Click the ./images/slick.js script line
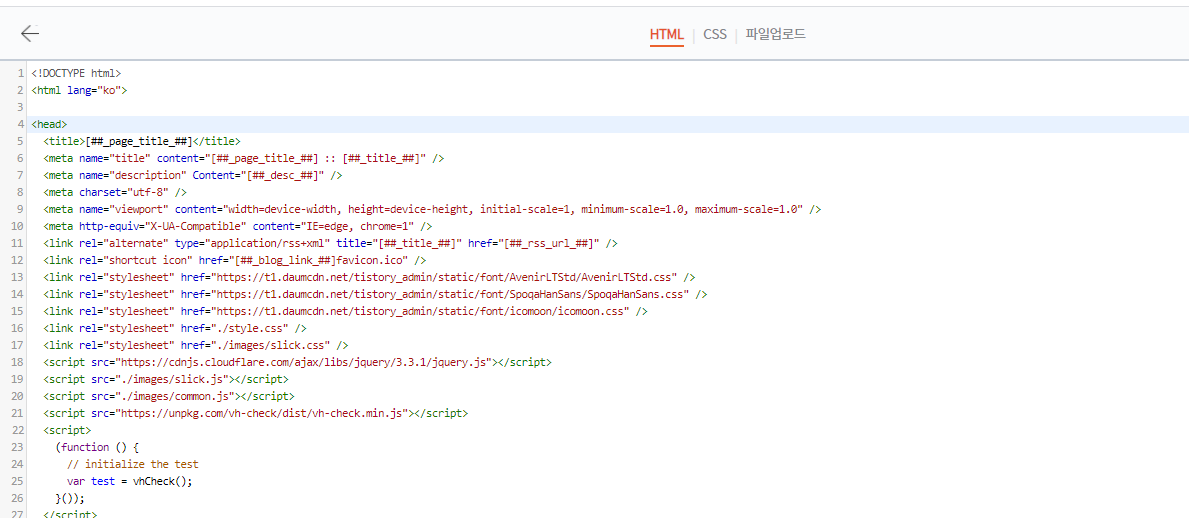 [x=165, y=379]
